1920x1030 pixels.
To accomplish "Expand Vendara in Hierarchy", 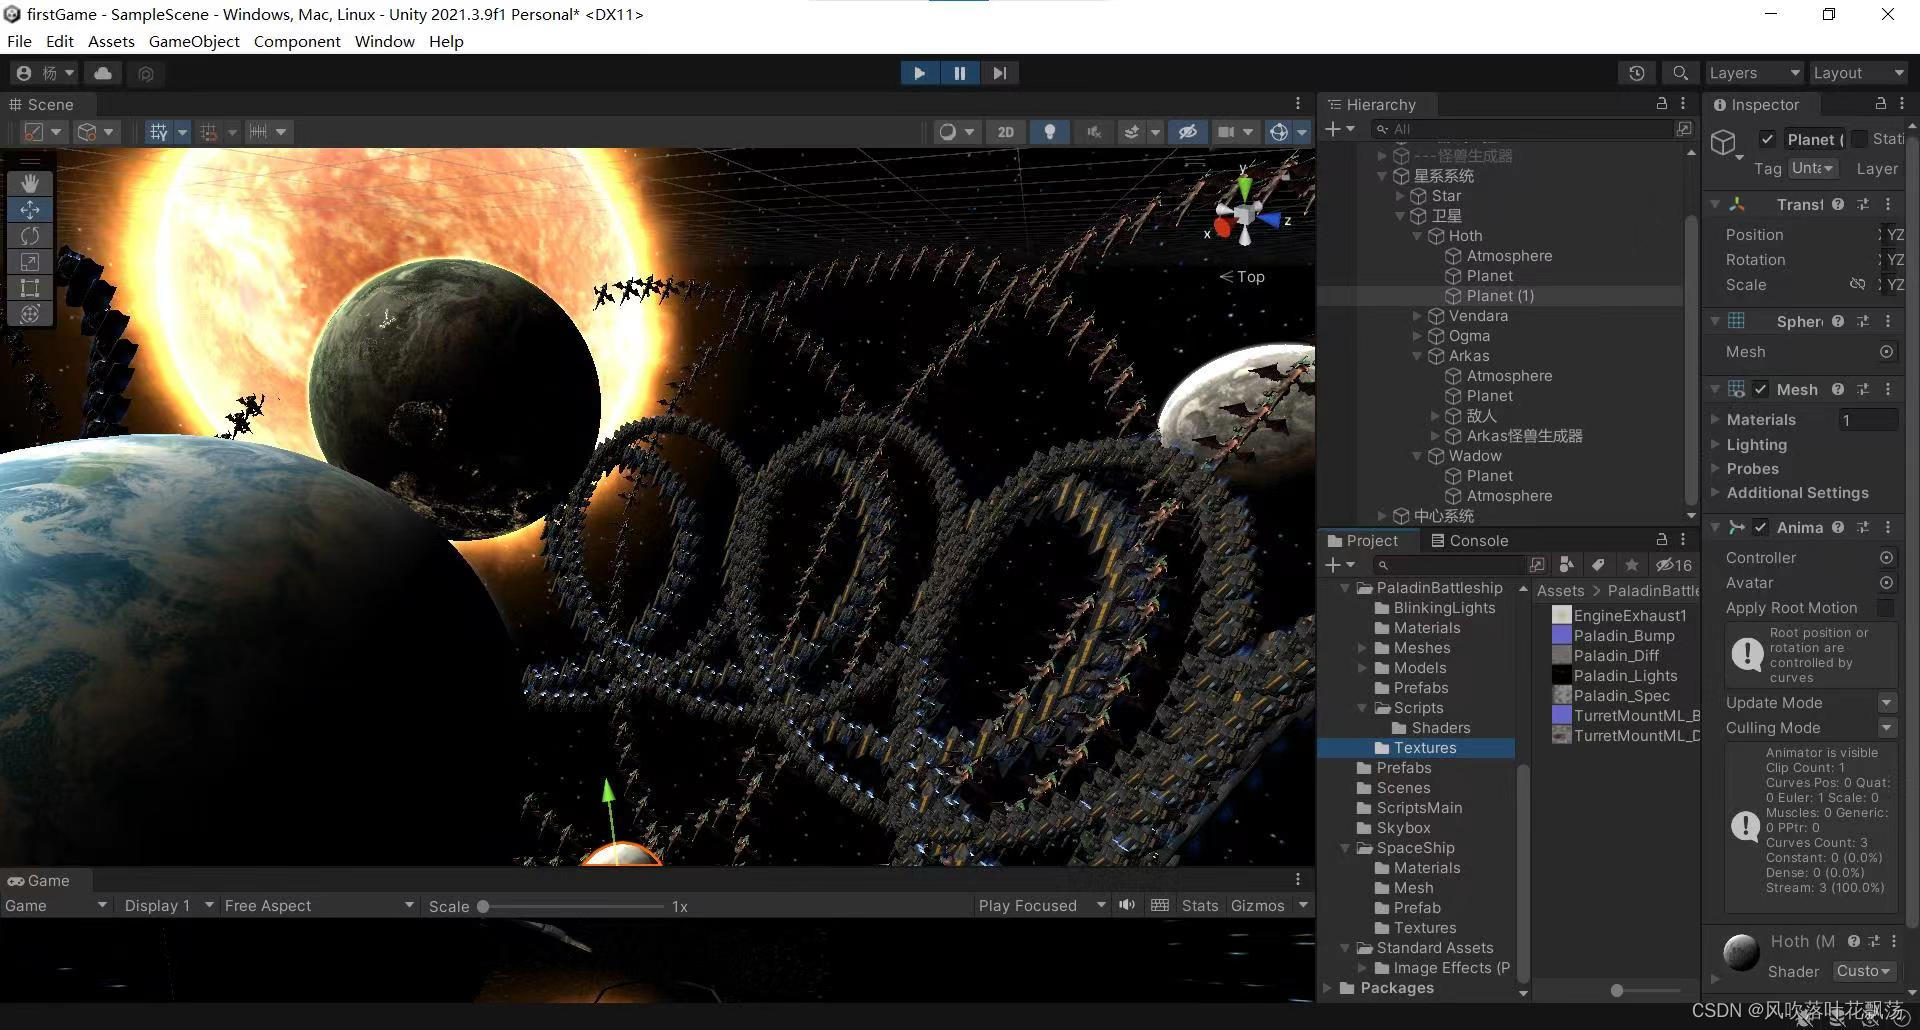I will (x=1417, y=316).
